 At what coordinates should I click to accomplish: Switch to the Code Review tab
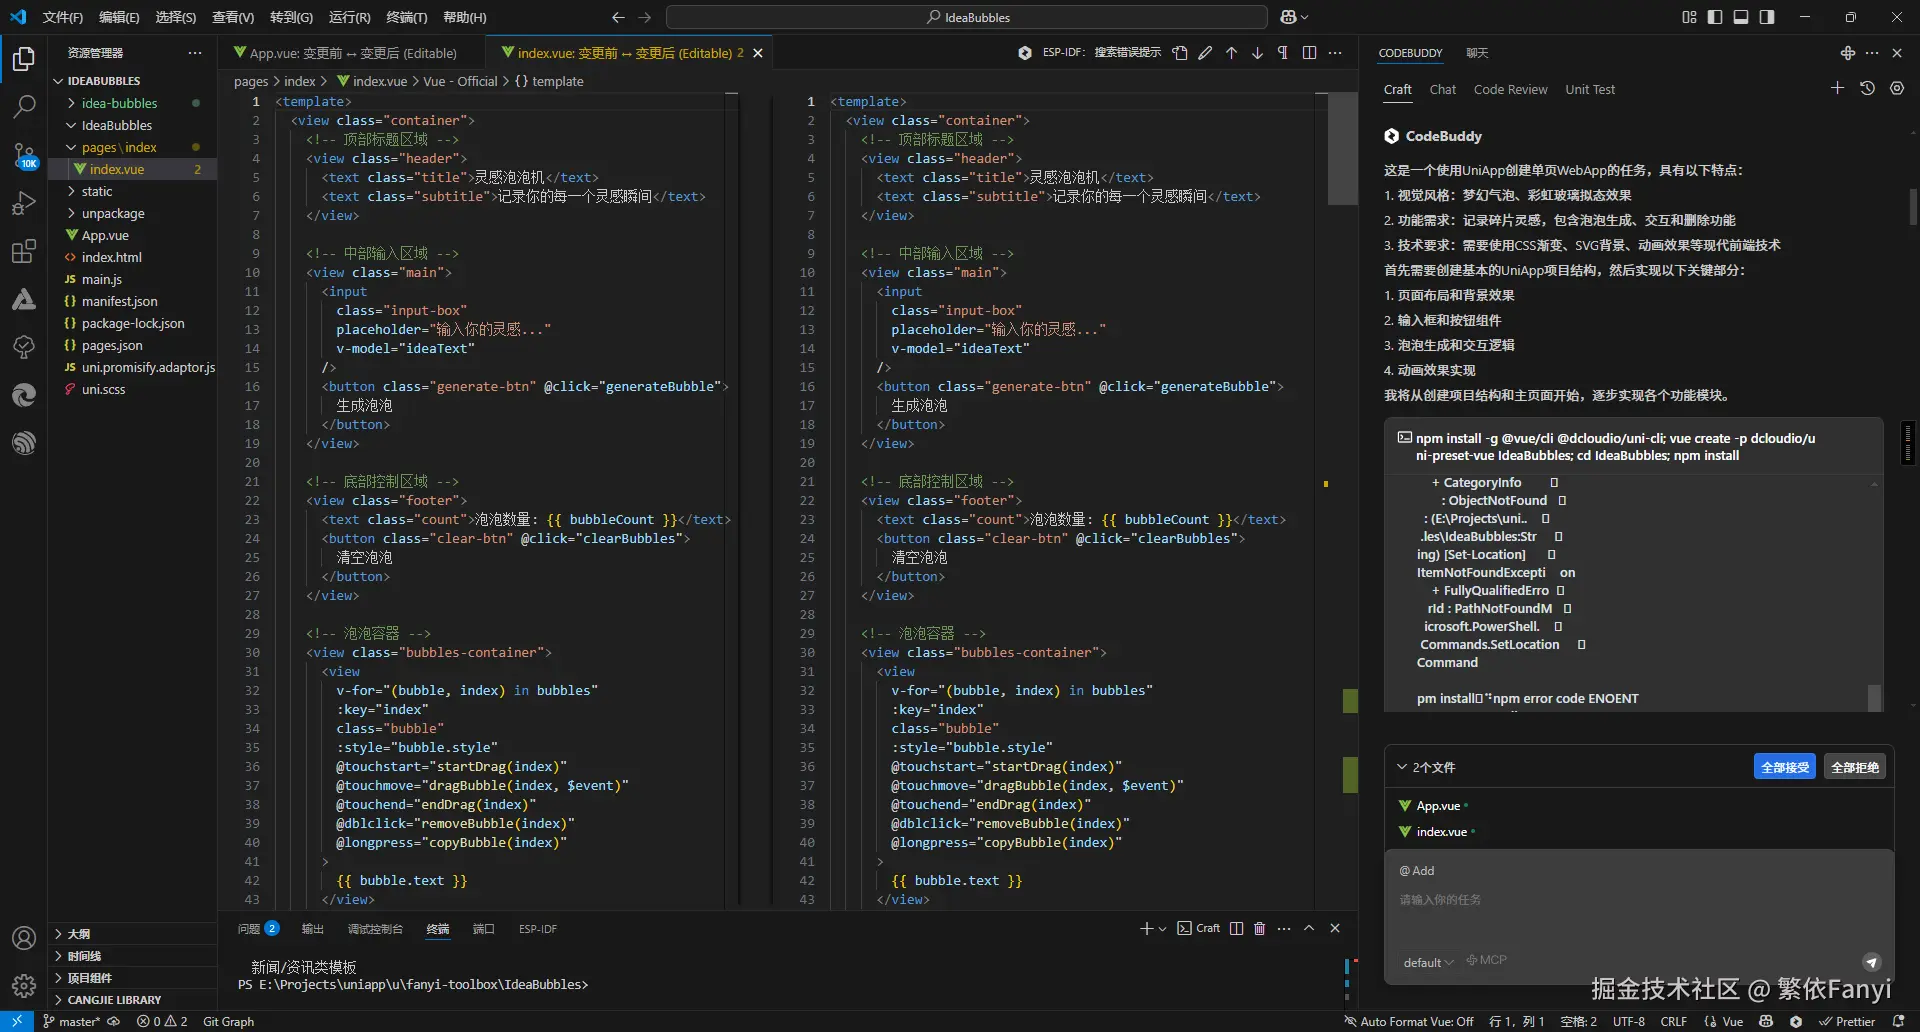[x=1510, y=90]
